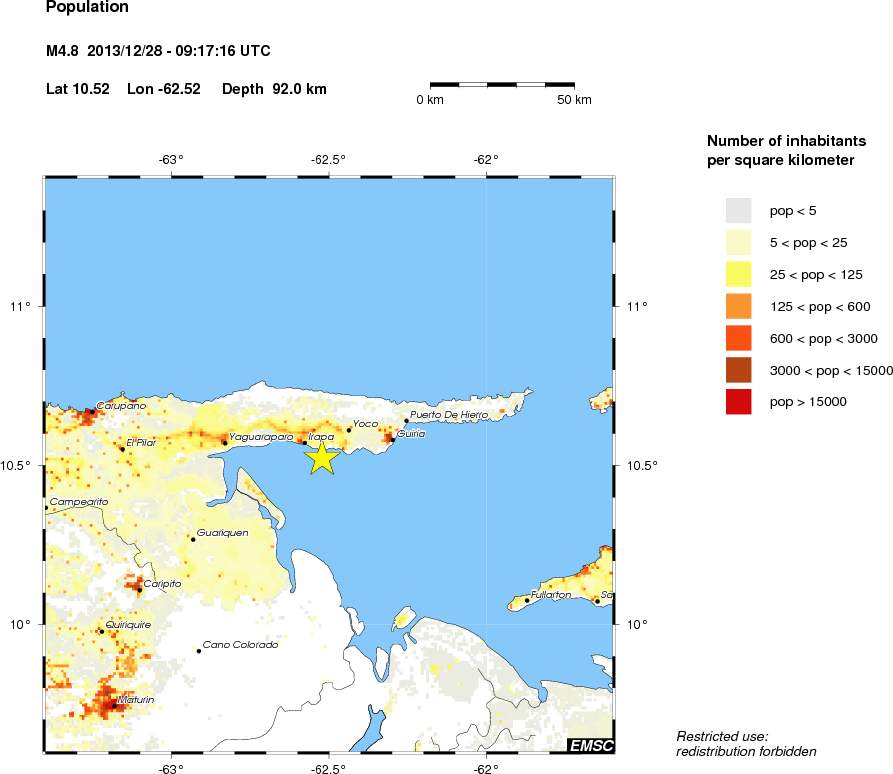Select the '25 < pop < 125' yellow swatch
The image size is (893, 774).
738,274
